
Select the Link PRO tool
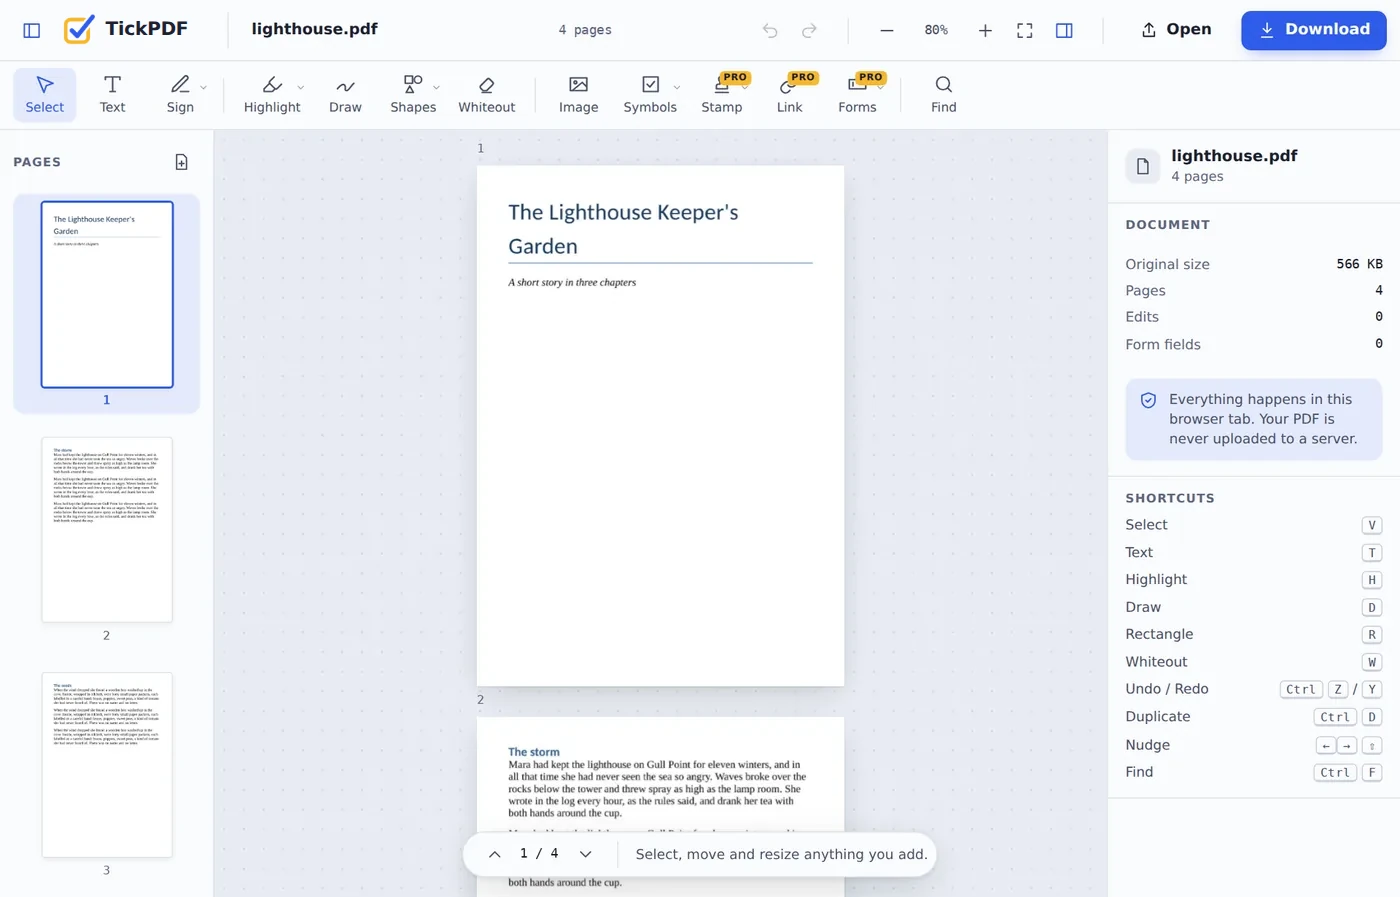coord(790,95)
